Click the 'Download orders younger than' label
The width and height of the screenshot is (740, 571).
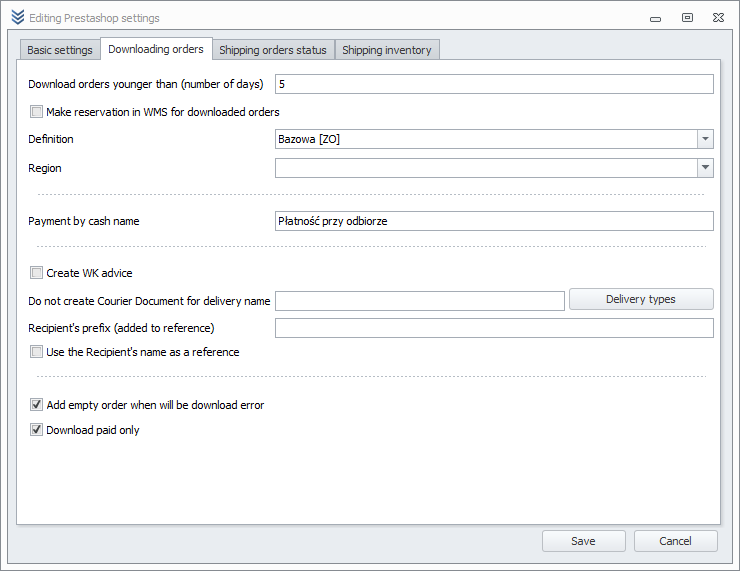coord(146,84)
